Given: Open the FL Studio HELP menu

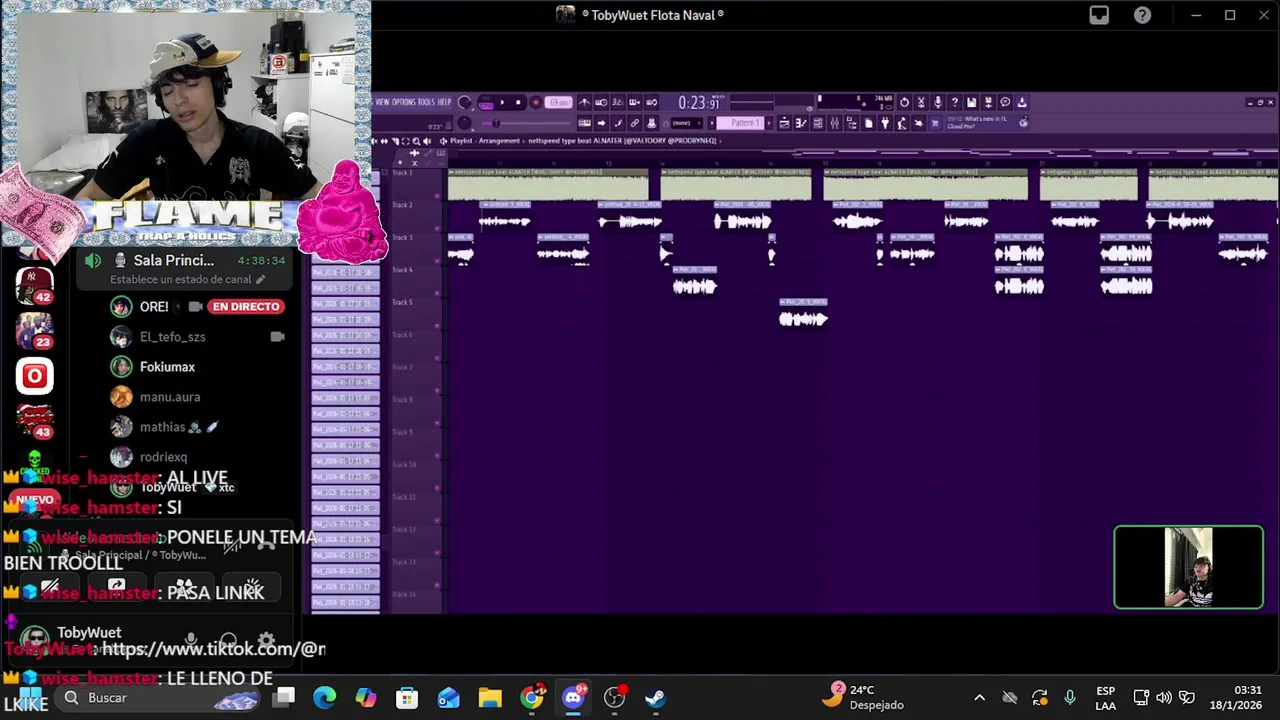Looking at the screenshot, I should click(x=444, y=102).
